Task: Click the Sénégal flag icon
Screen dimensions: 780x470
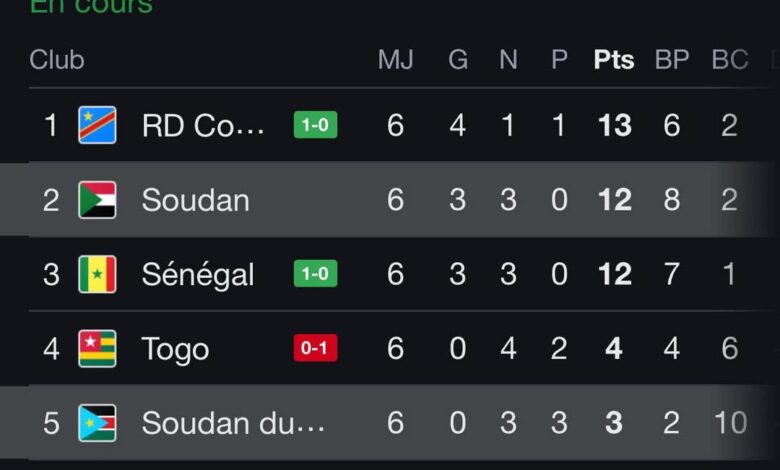Action: [97, 274]
